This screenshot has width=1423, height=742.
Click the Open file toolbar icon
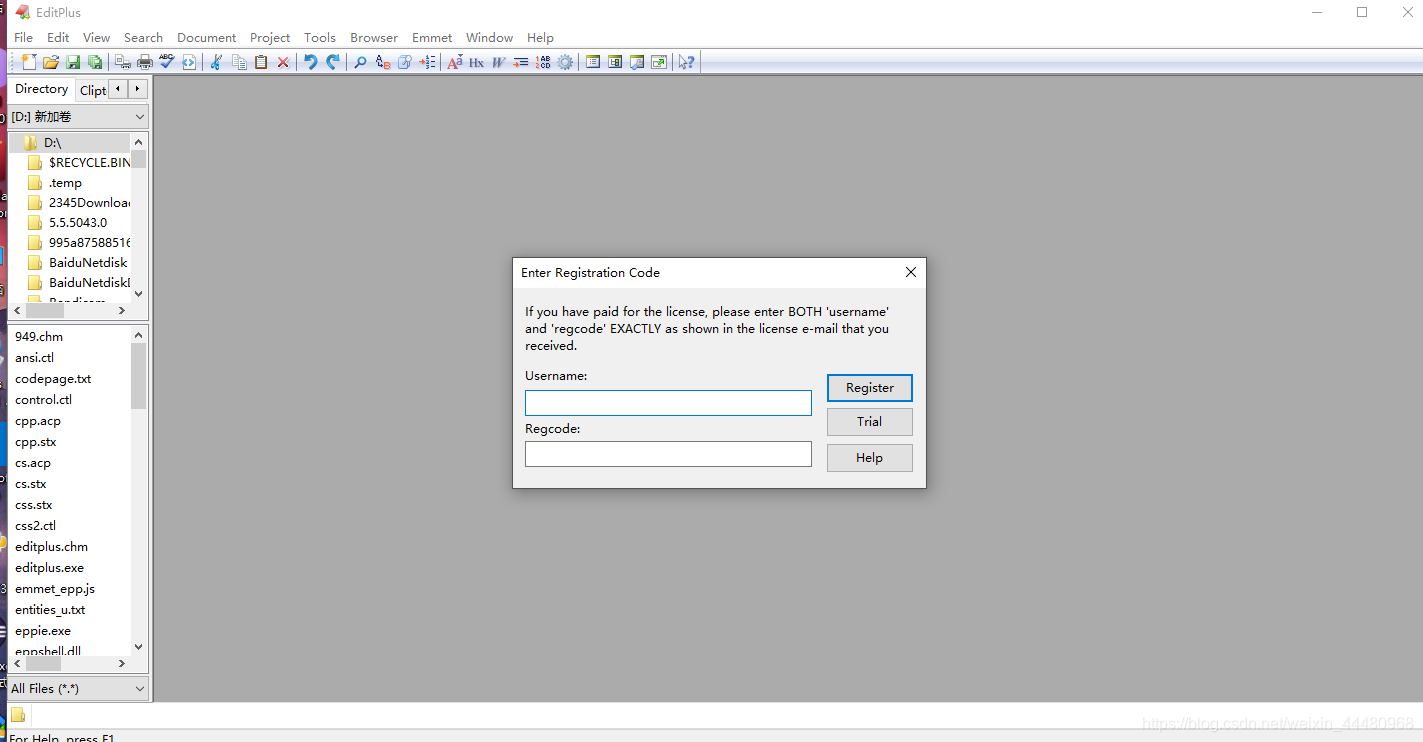coord(51,62)
